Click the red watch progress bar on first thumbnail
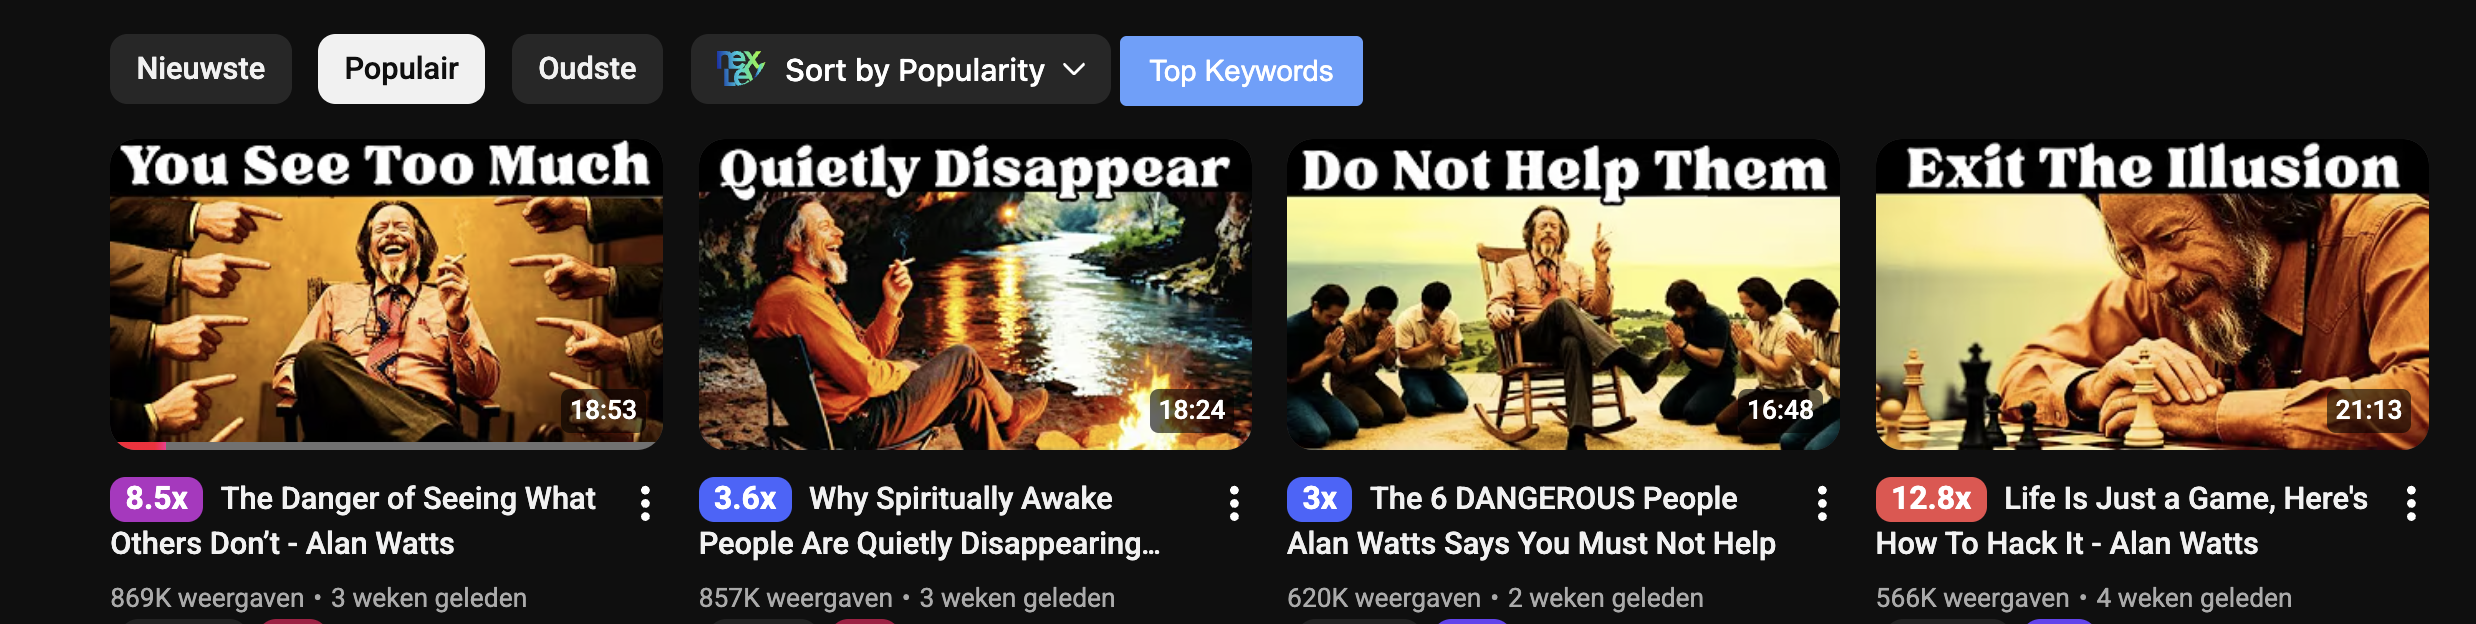Screen dimensions: 2476x624 click(138, 445)
